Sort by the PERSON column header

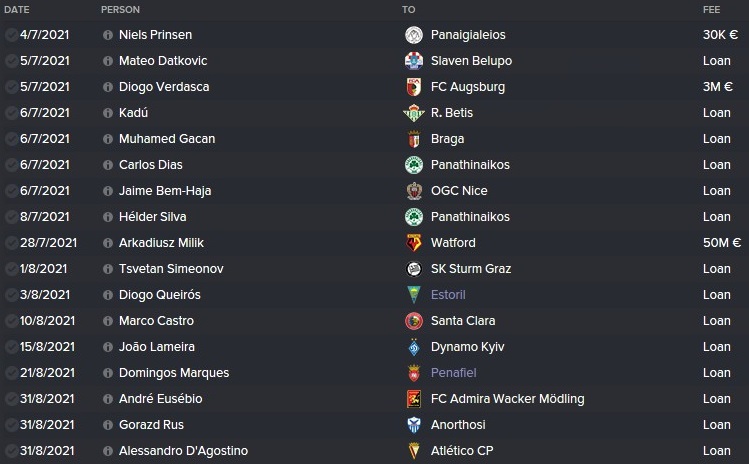pyautogui.click(x=120, y=10)
